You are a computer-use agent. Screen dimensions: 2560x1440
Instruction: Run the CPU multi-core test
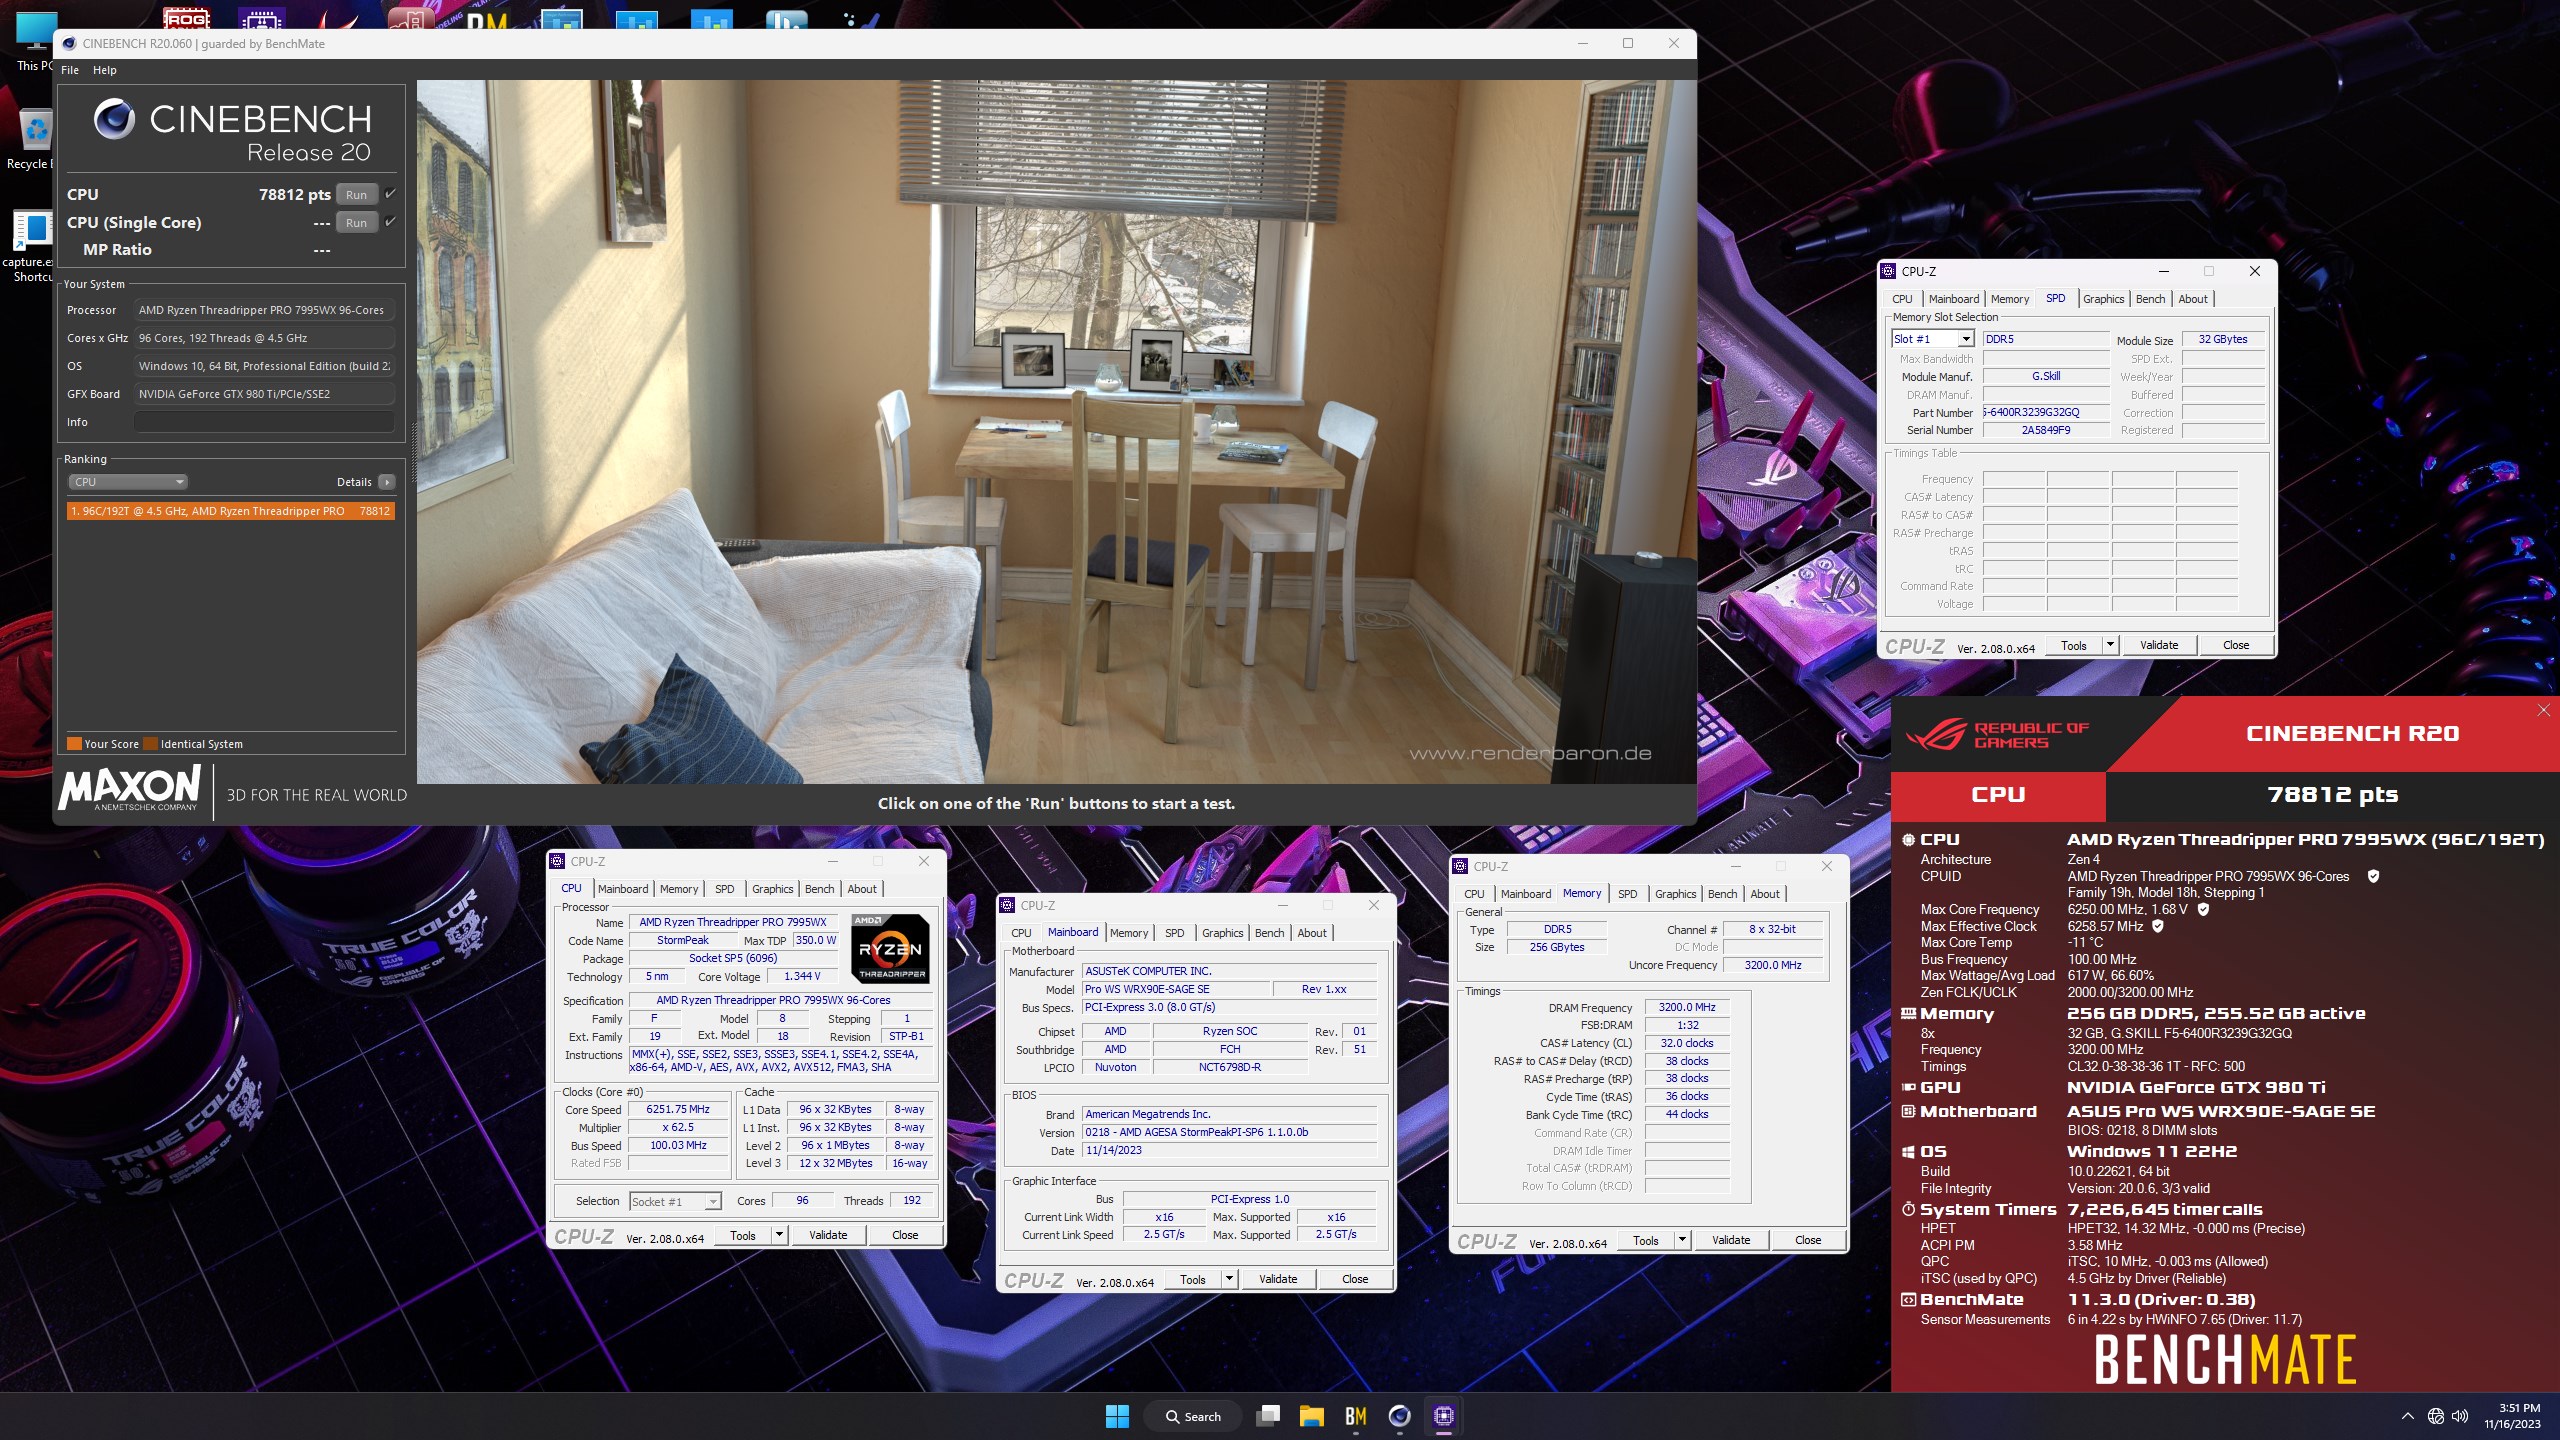(356, 194)
